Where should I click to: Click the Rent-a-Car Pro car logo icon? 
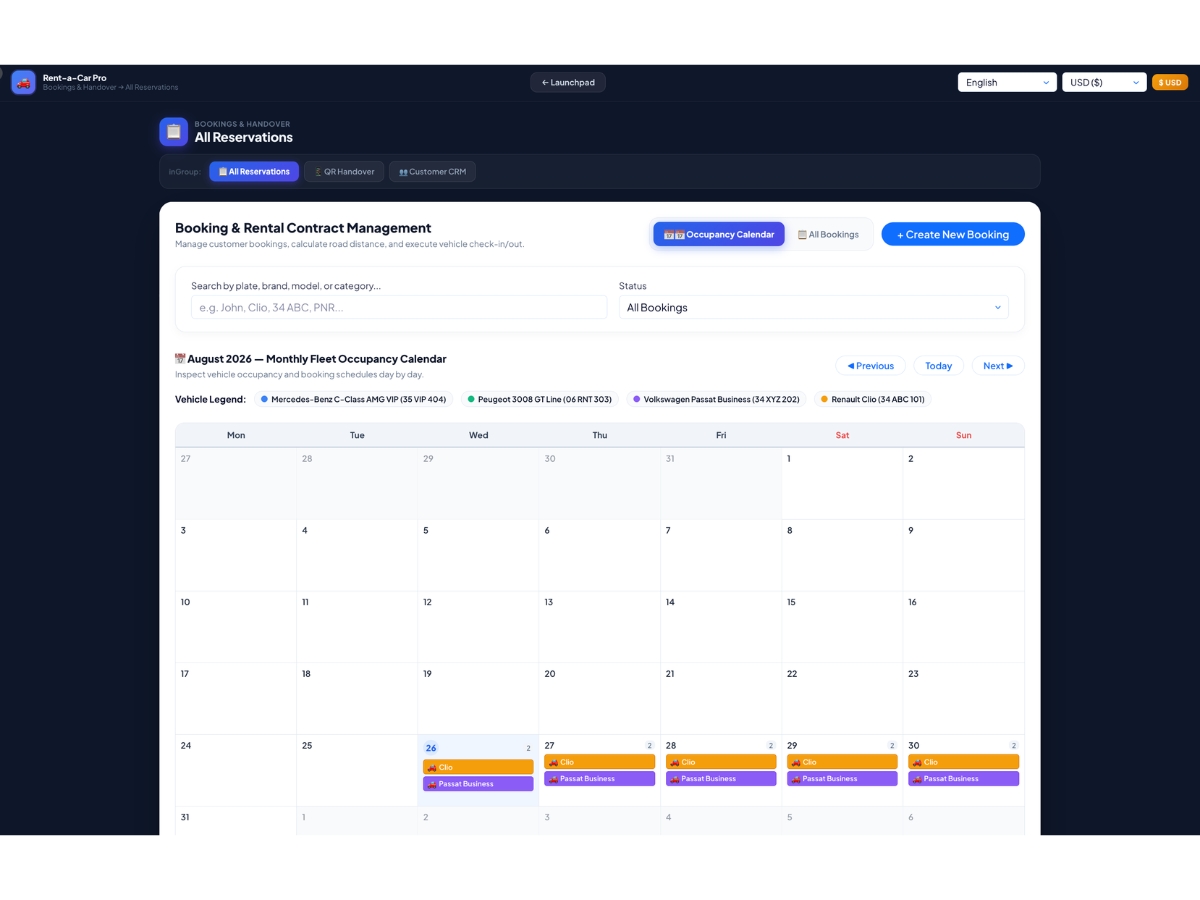click(x=23, y=82)
